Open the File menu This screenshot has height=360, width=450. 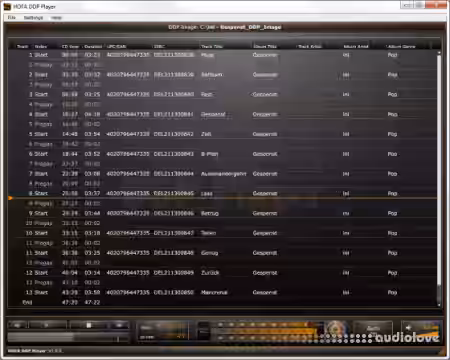pos(12,17)
